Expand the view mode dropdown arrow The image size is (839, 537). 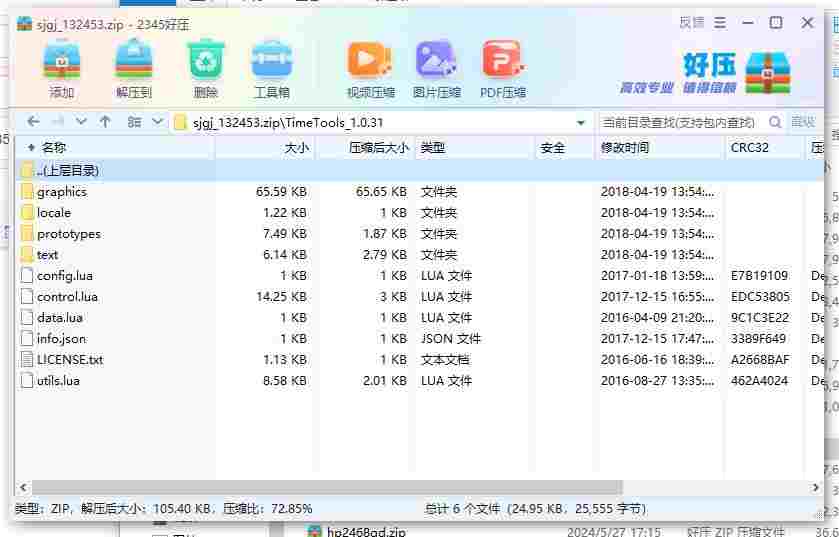coord(157,122)
